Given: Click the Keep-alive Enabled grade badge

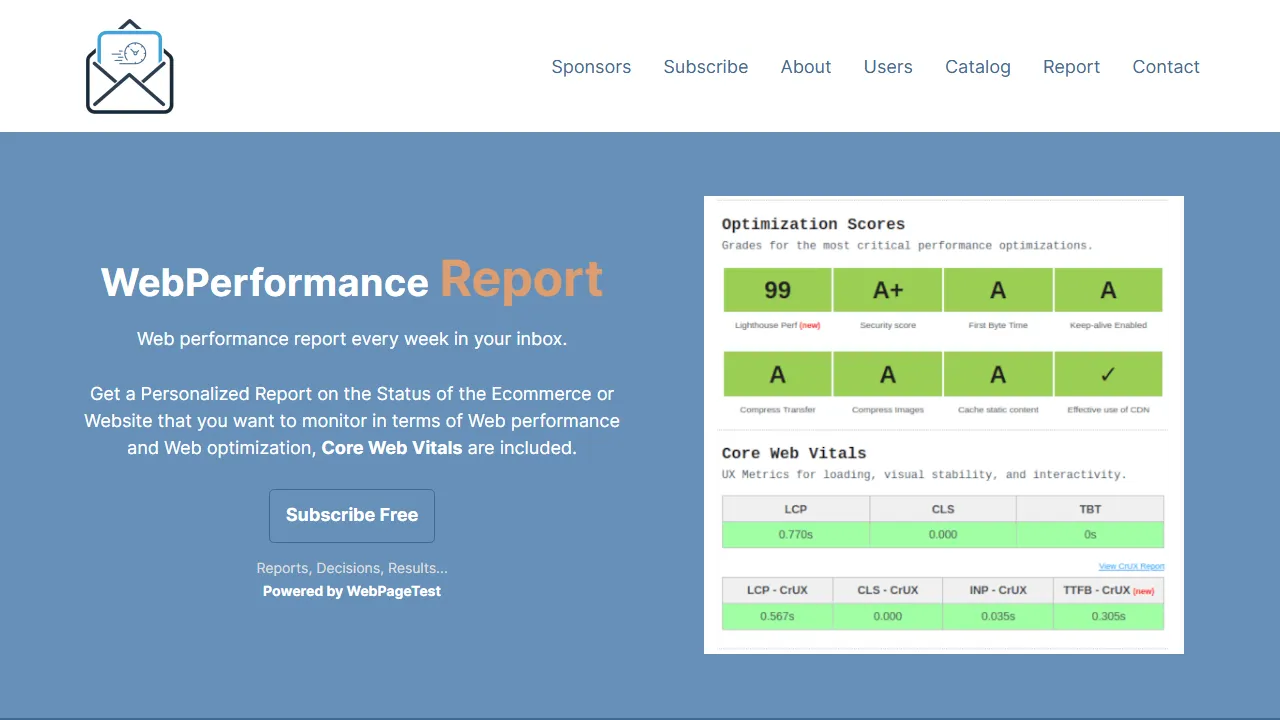Looking at the screenshot, I should [1108, 289].
